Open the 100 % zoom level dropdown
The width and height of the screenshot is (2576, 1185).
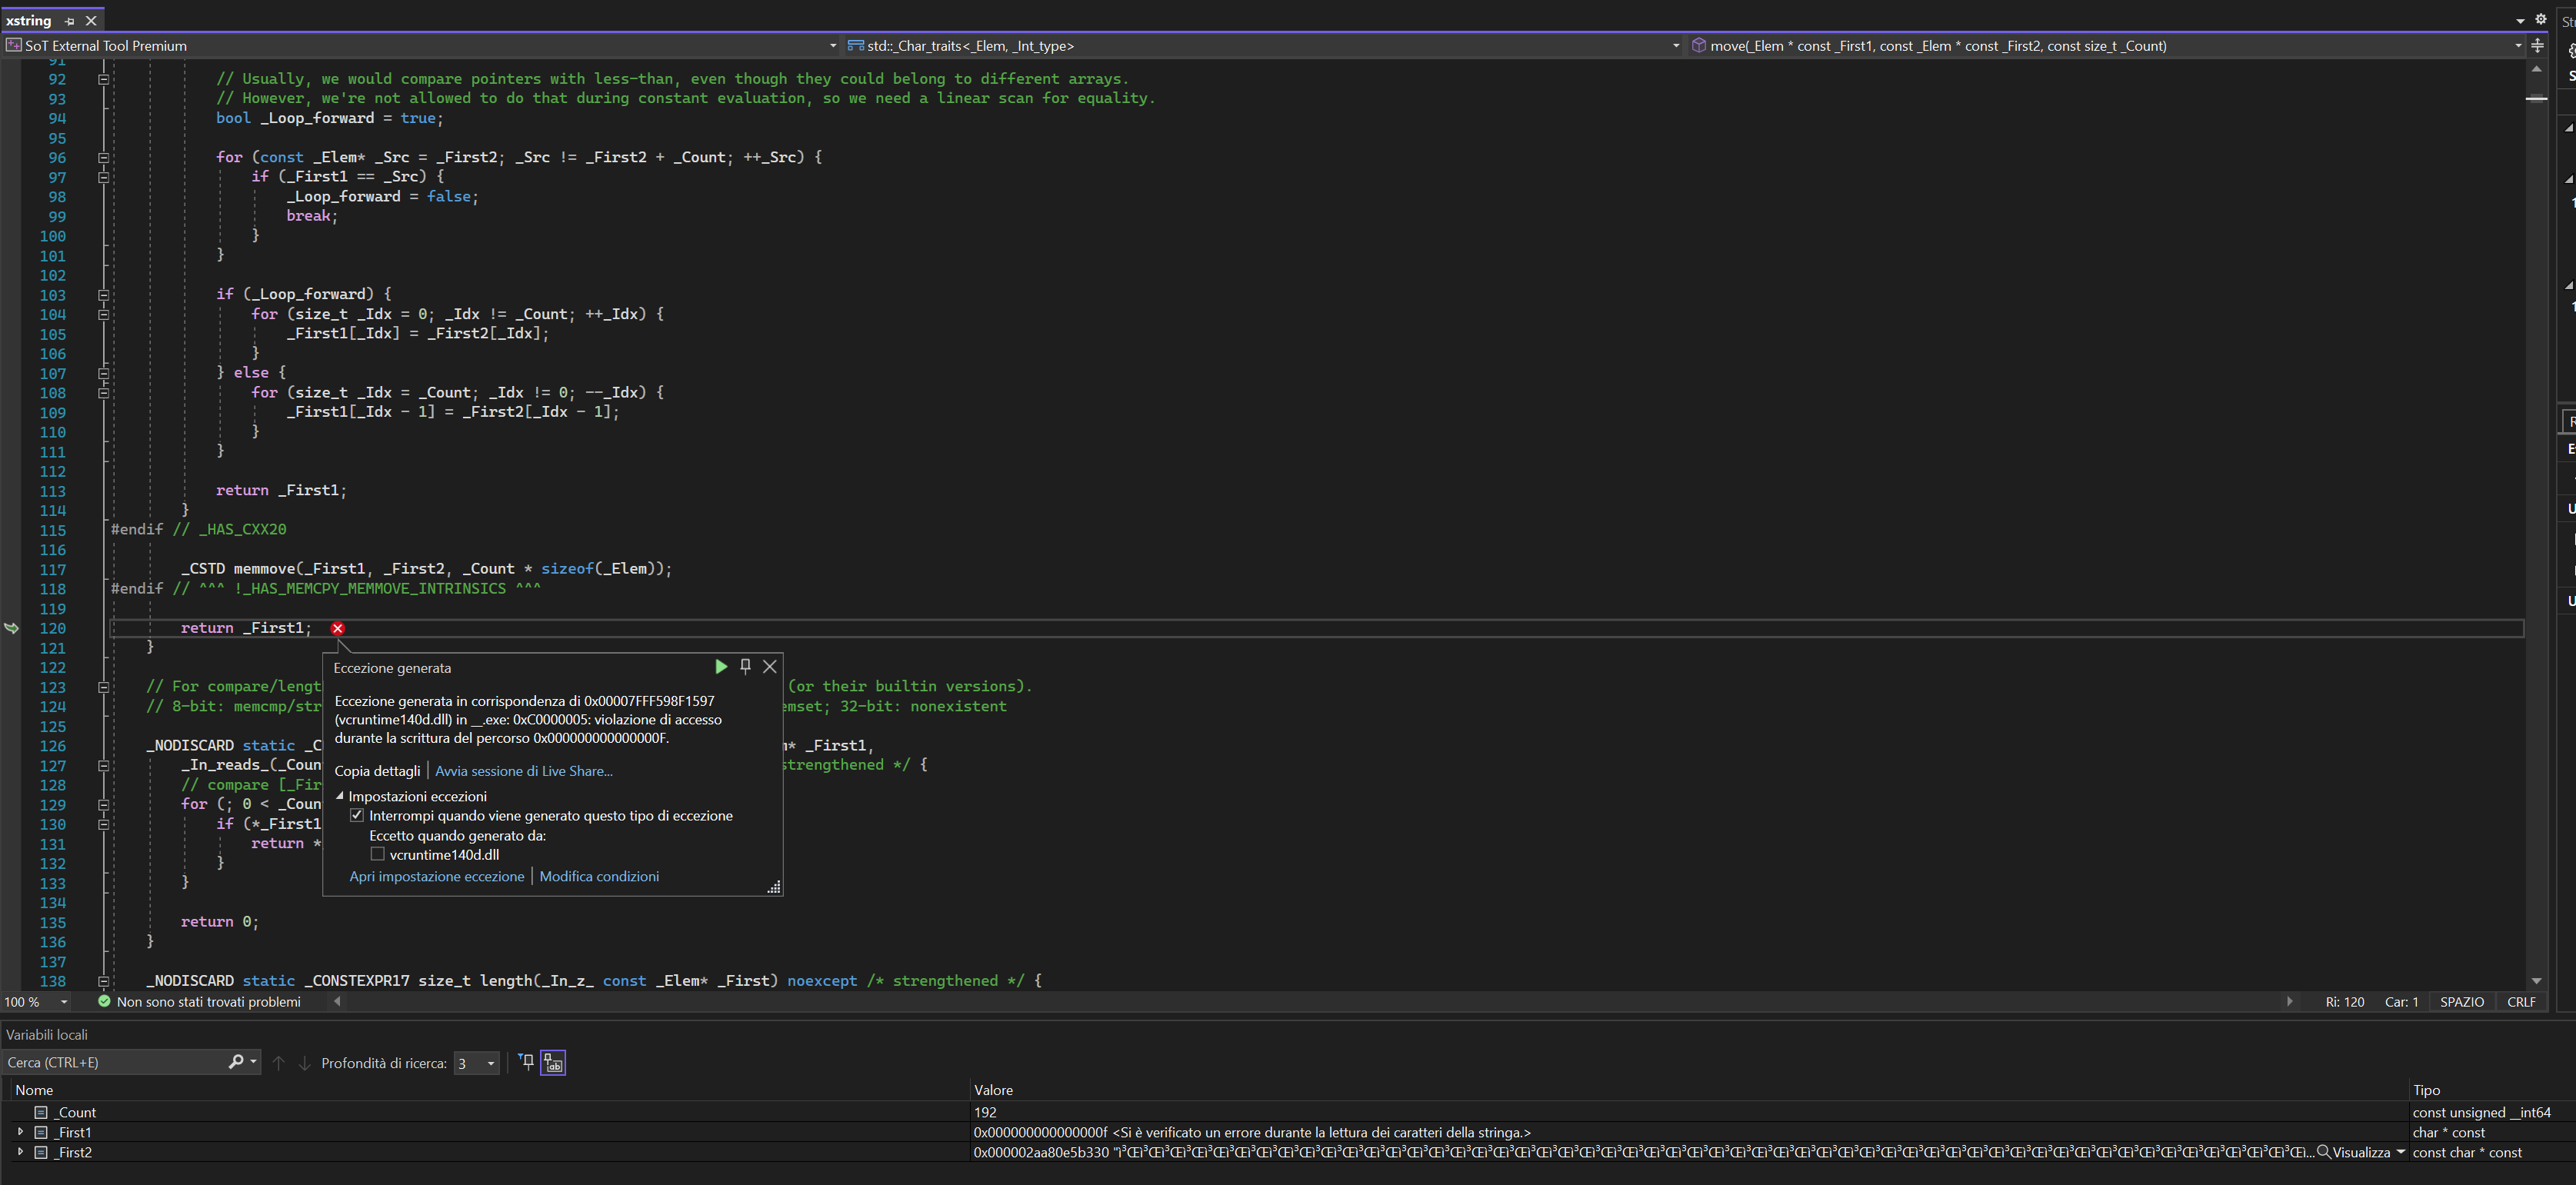click(64, 1002)
